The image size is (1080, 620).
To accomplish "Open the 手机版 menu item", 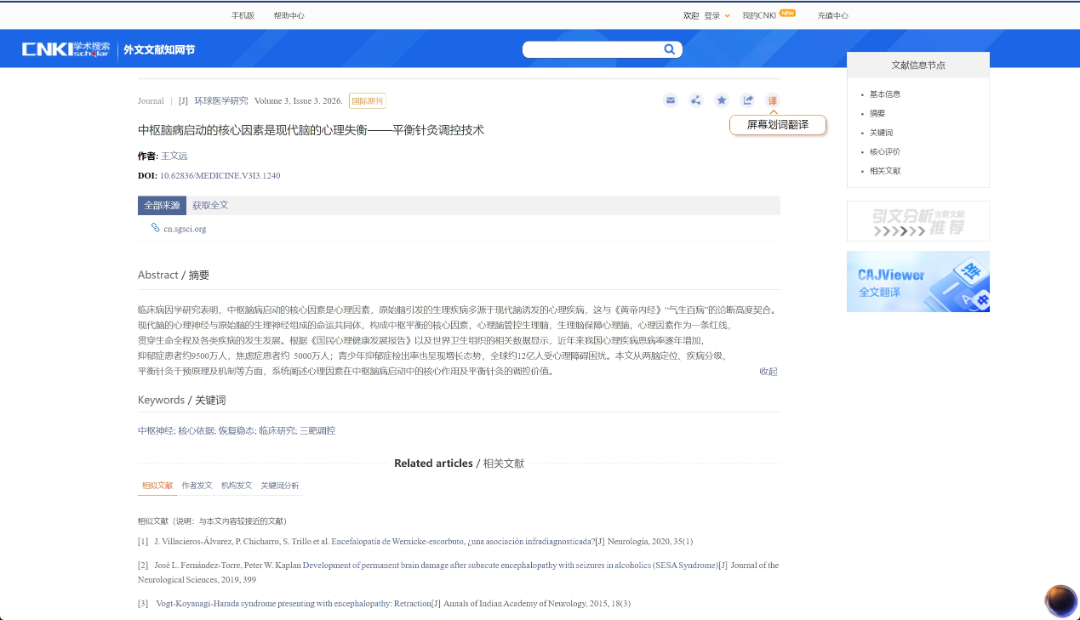I will coord(242,16).
